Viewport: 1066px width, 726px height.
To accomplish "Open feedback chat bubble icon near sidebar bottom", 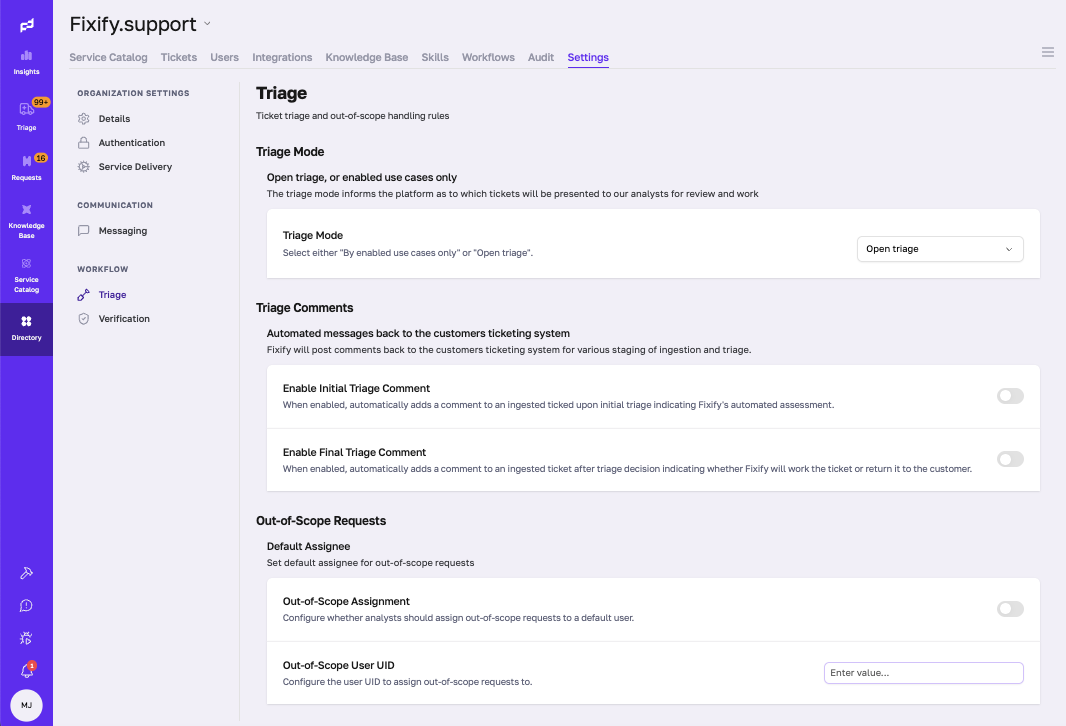I will click(x=26, y=605).
